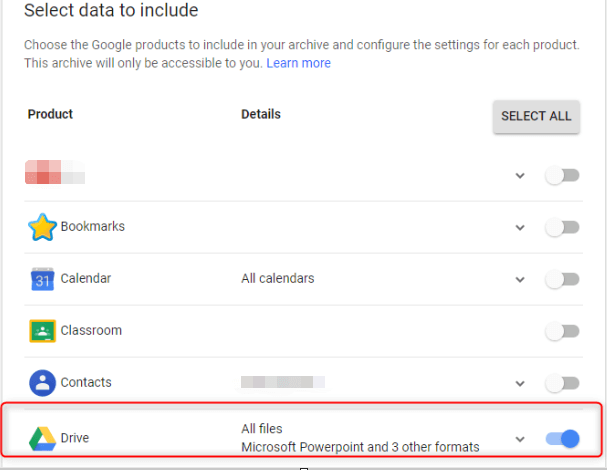The image size is (607, 470).
Task: Expand the Contacts details chevron
Action: pos(520,384)
